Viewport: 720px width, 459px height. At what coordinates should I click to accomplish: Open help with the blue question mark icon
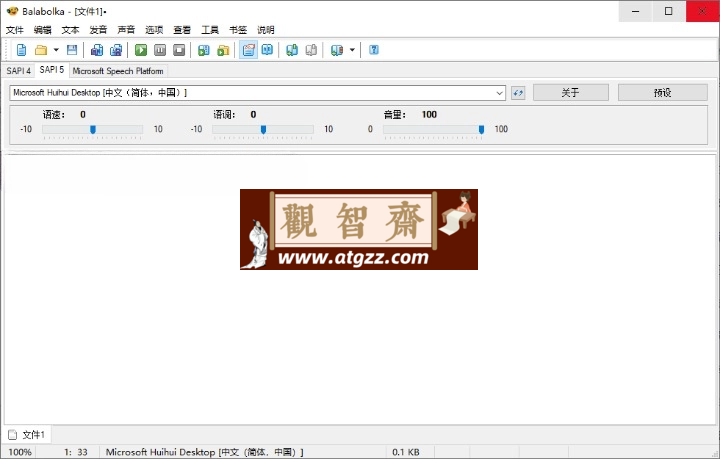point(374,50)
